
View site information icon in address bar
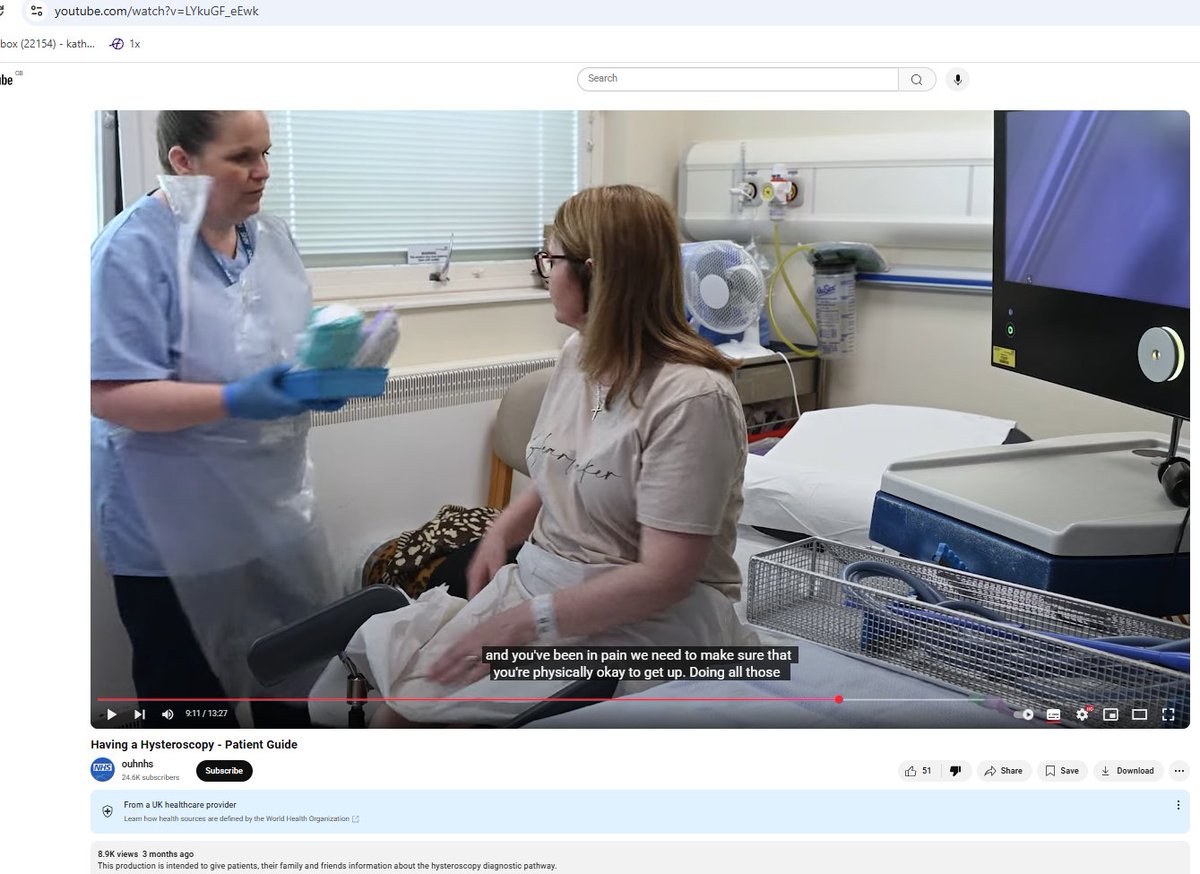tap(36, 11)
